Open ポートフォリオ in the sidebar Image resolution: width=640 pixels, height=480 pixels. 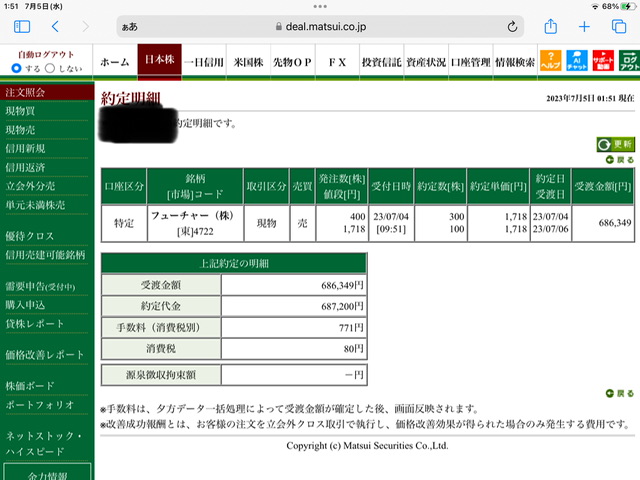click(40, 404)
